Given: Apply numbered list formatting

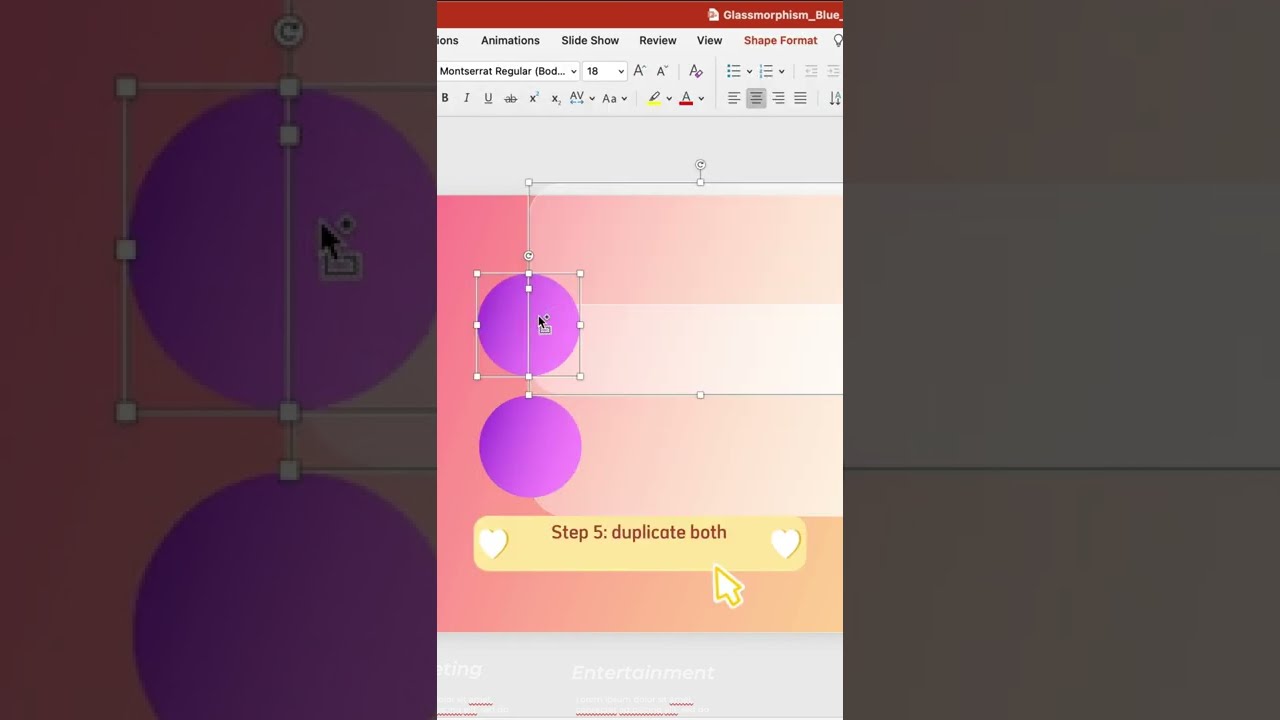Looking at the screenshot, I should point(766,71).
